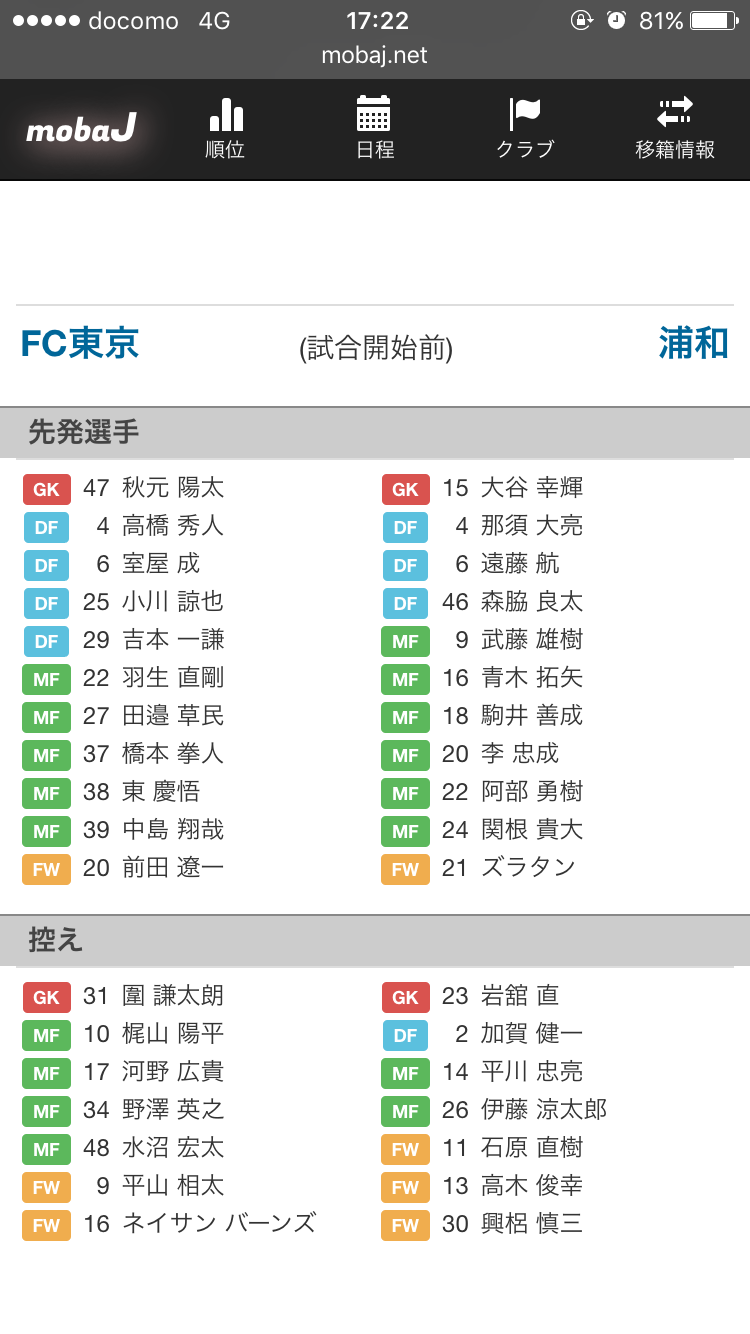This screenshot has width=750, height=1334.
Task: Tap substitute ネイサン バーンズ
Action: click(x=218, y=1224)
